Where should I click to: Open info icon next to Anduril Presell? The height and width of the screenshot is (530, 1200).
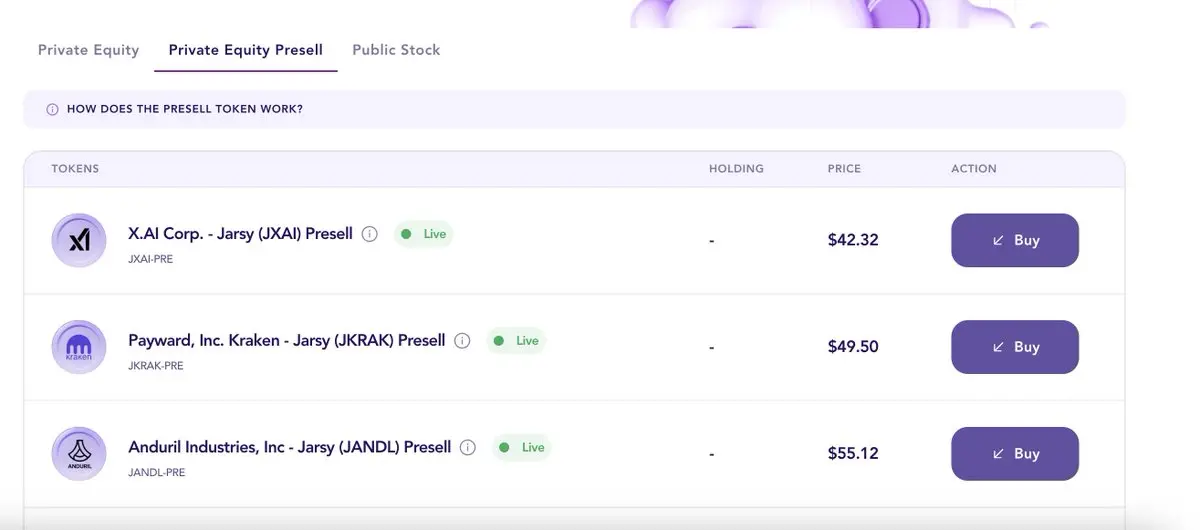(468, 447)
